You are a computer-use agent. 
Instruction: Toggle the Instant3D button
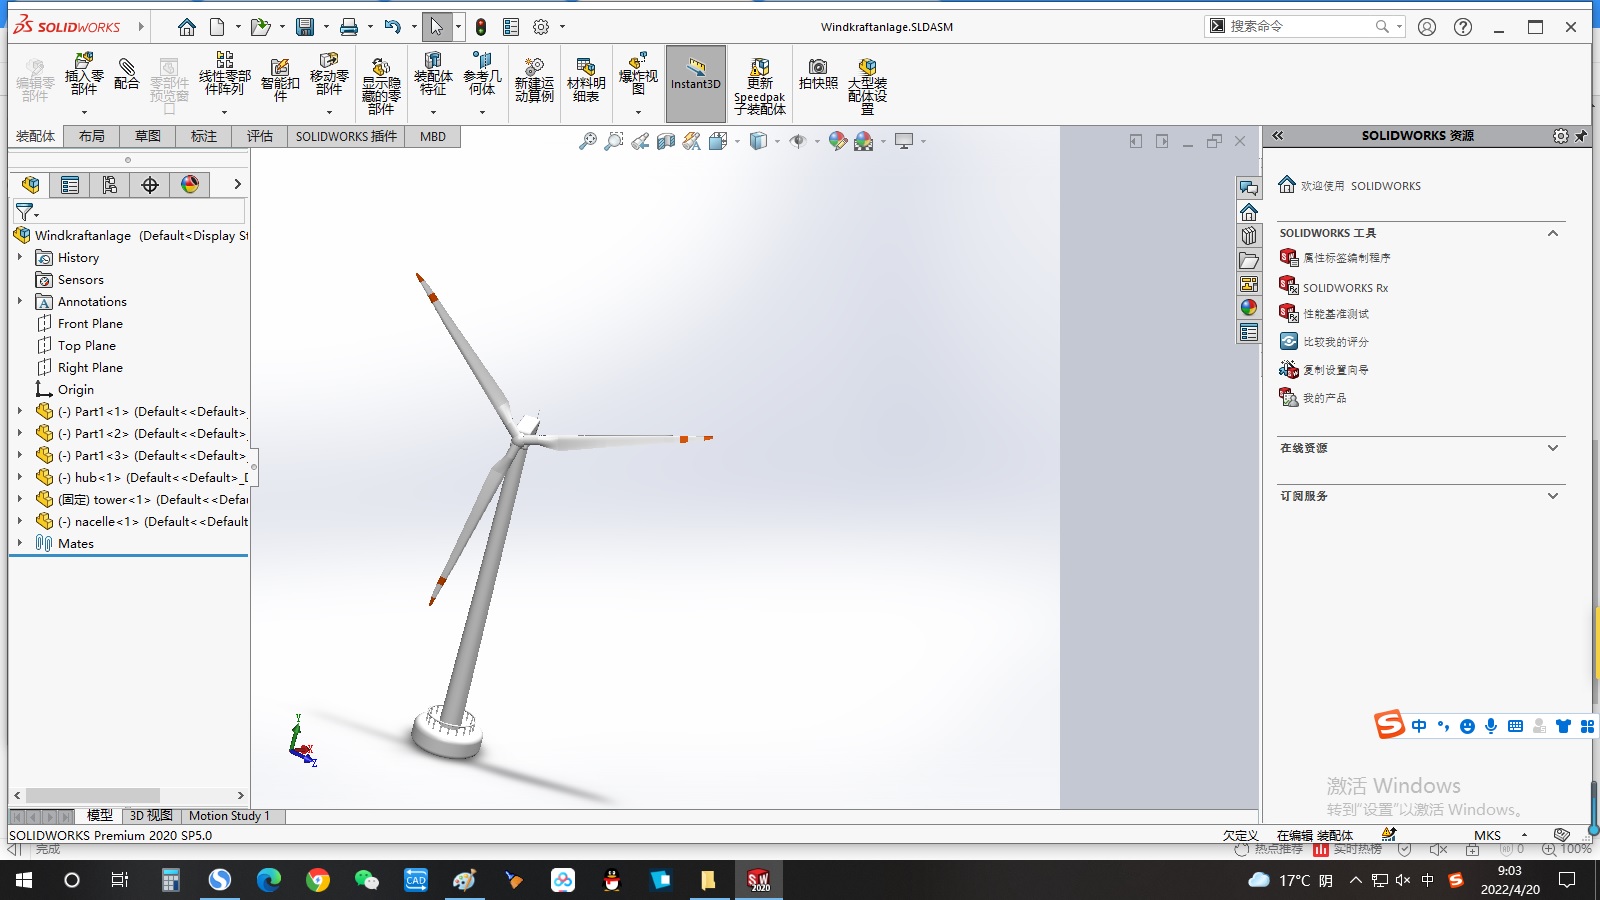(695, 84)
